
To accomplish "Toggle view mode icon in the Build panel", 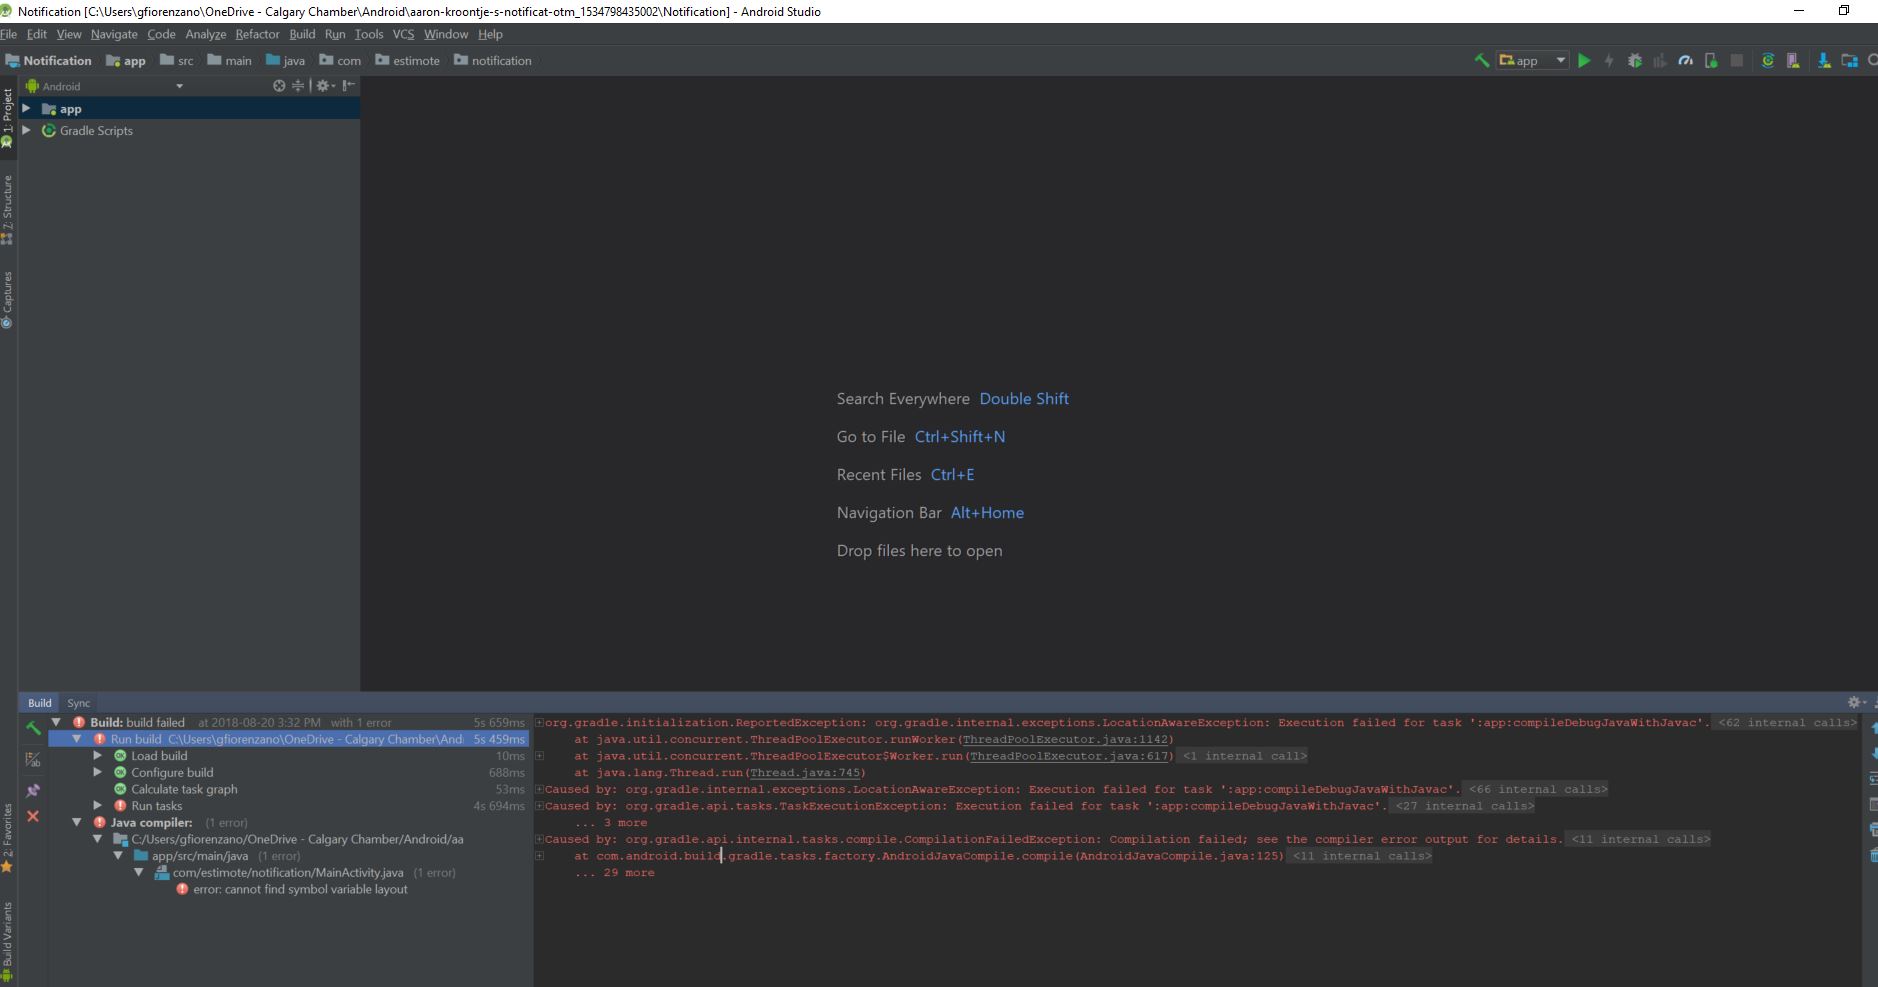I will click(33, 760).
